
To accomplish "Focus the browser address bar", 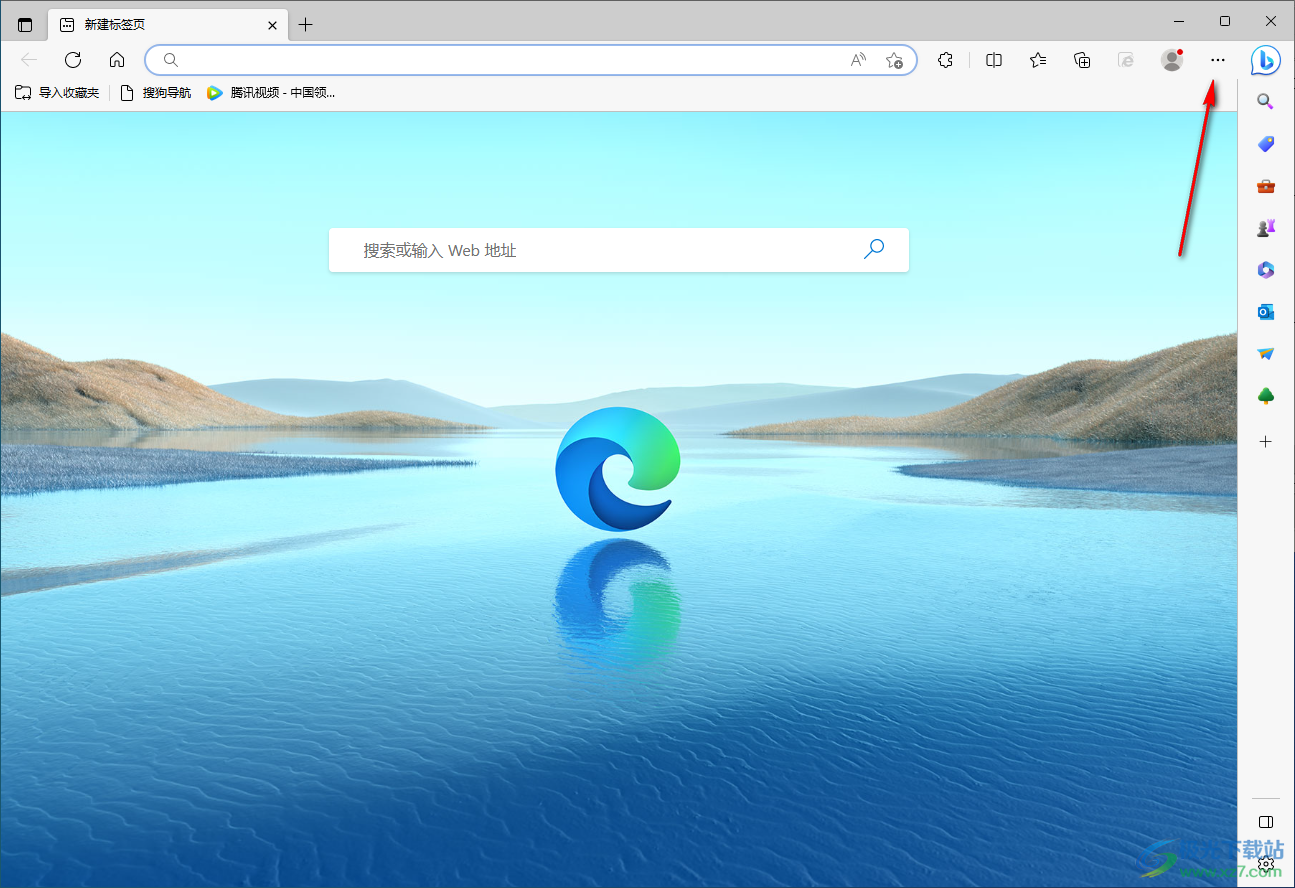I will (x=530, y=60).
